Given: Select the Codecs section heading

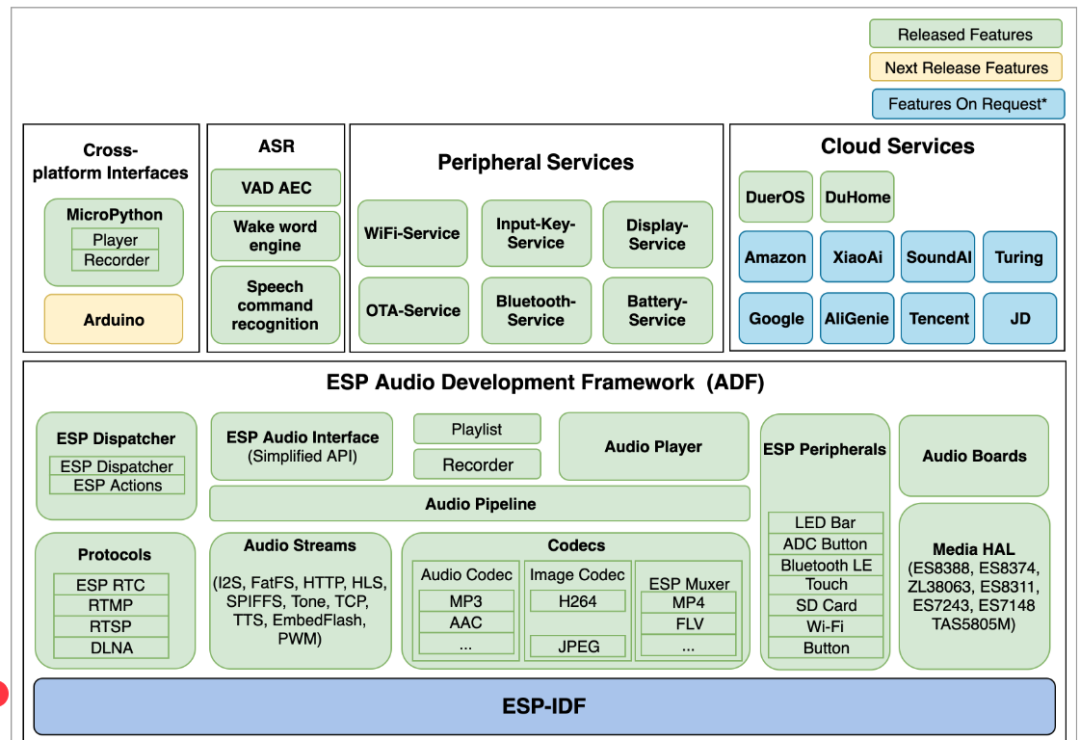Looking at the screenshot, I should (576, 545).
